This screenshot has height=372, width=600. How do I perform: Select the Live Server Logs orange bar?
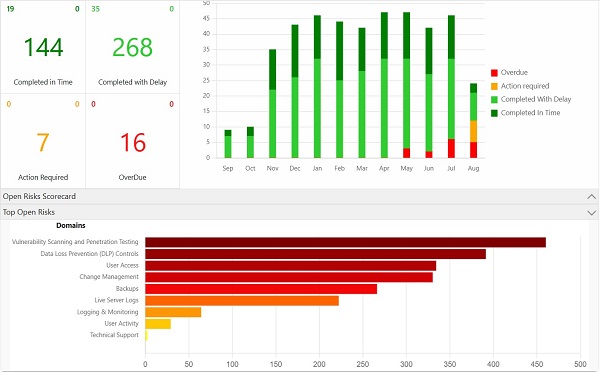click(242, 301)
